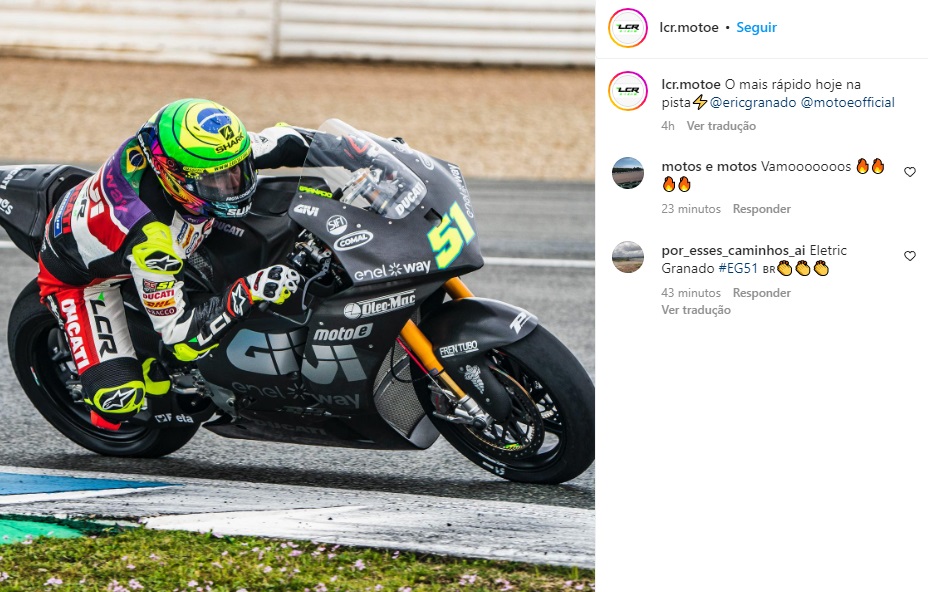
Task: Reply to the por_esses_caminhos_ai comment
Action: tap(762, 292)
